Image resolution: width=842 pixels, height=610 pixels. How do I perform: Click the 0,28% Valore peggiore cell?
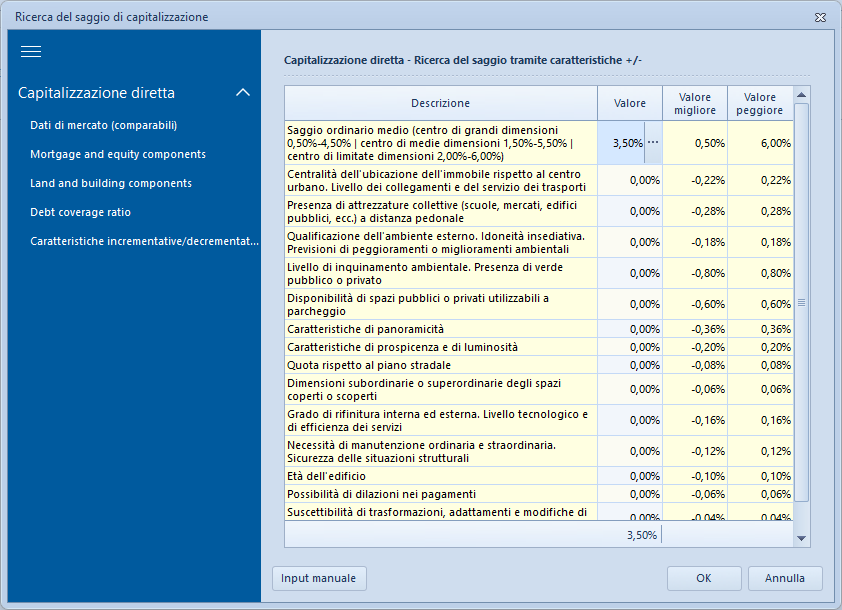click(x=760, y=212)
